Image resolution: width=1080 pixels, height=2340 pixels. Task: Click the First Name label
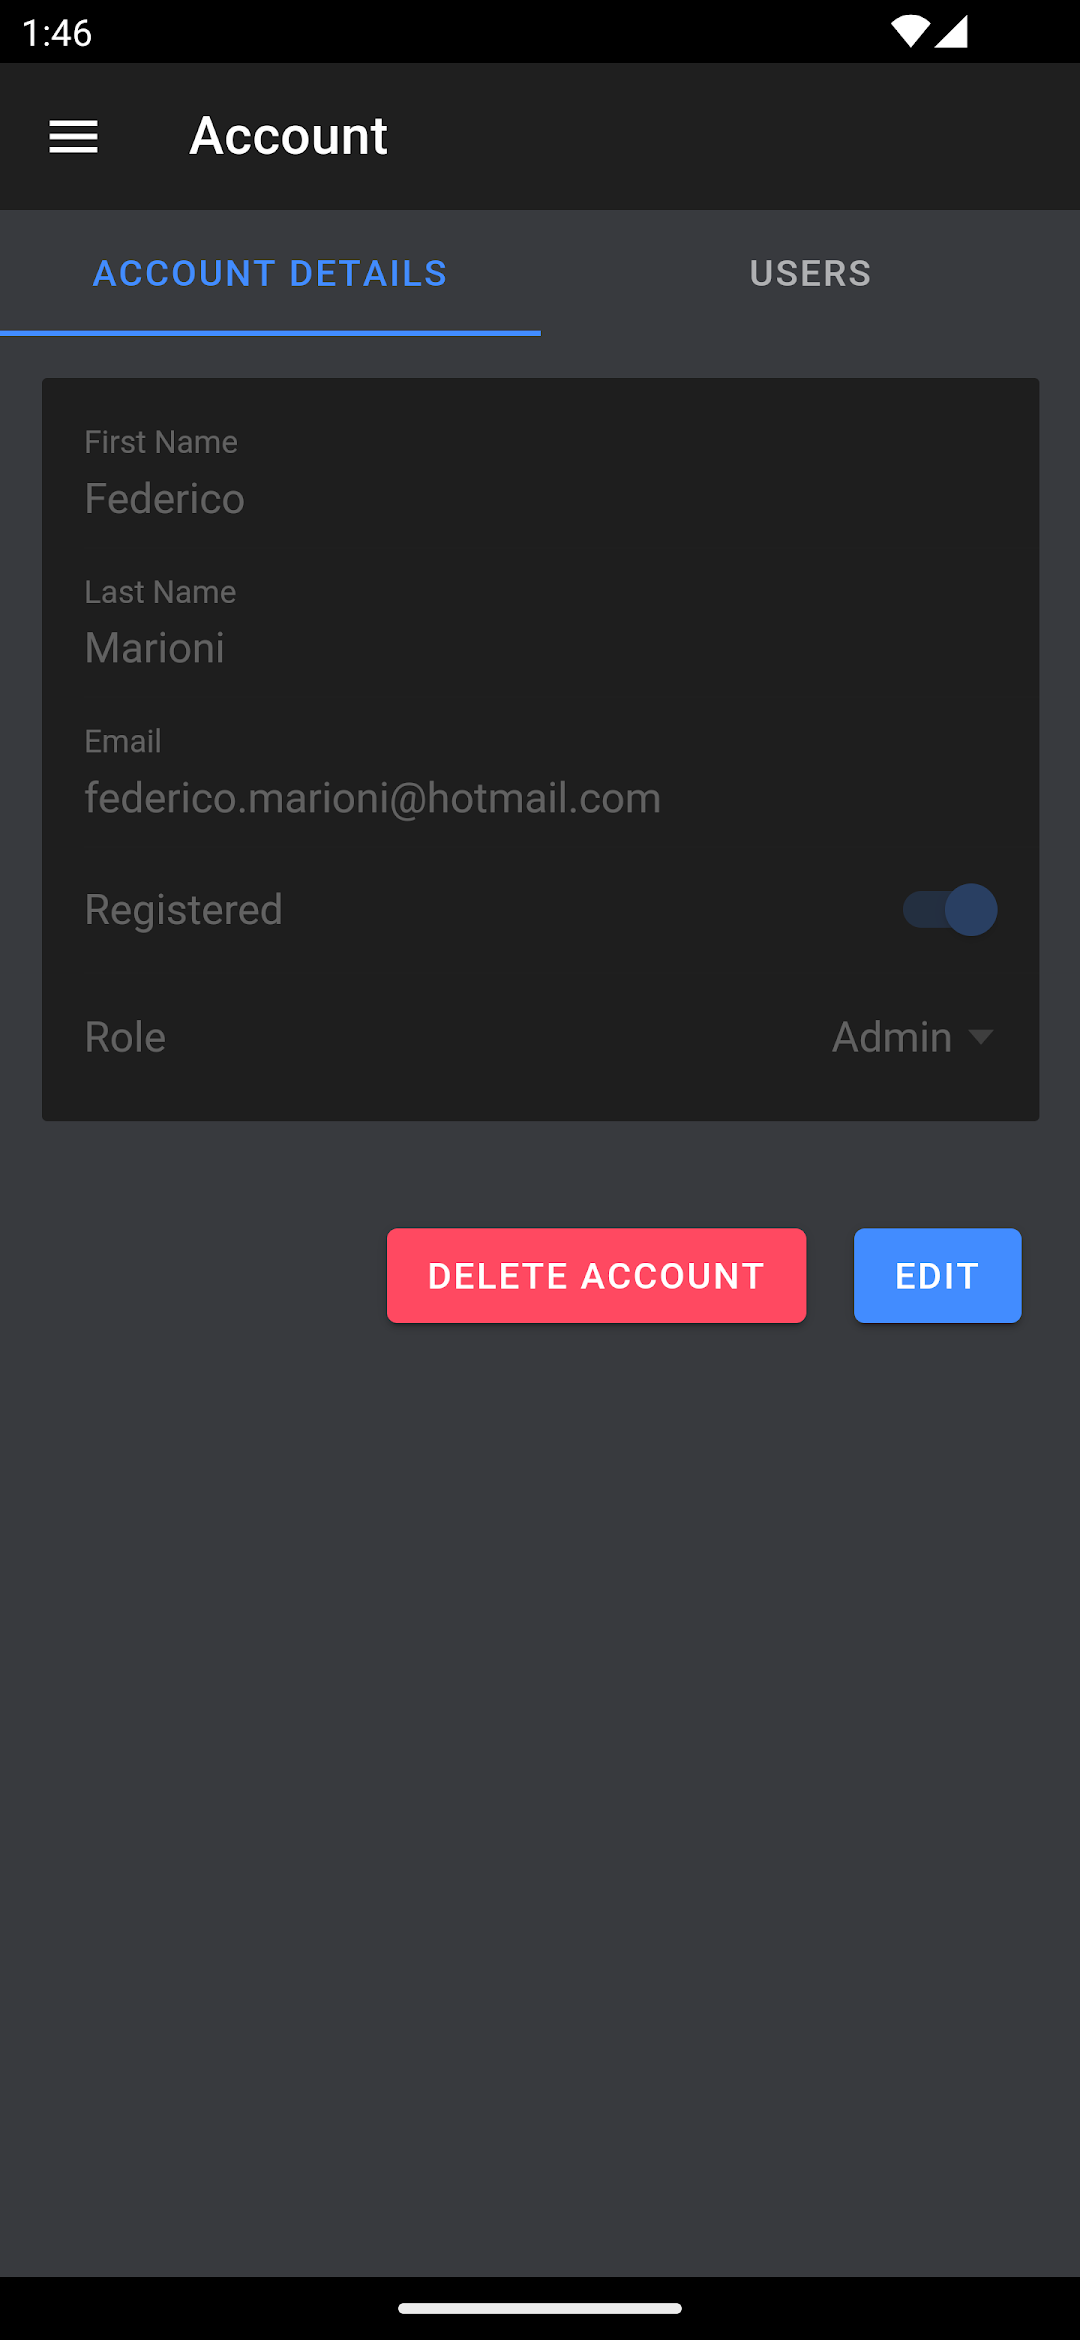161,442
